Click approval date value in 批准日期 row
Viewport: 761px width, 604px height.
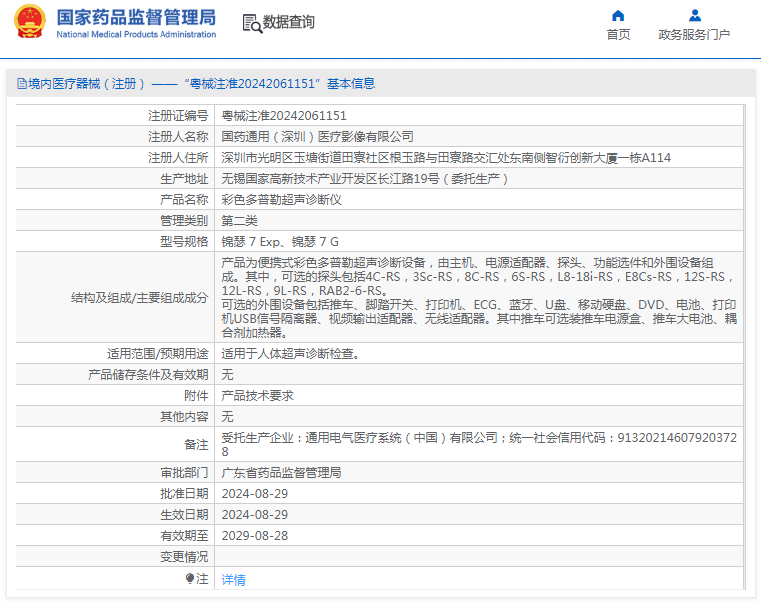pos(255,494)
